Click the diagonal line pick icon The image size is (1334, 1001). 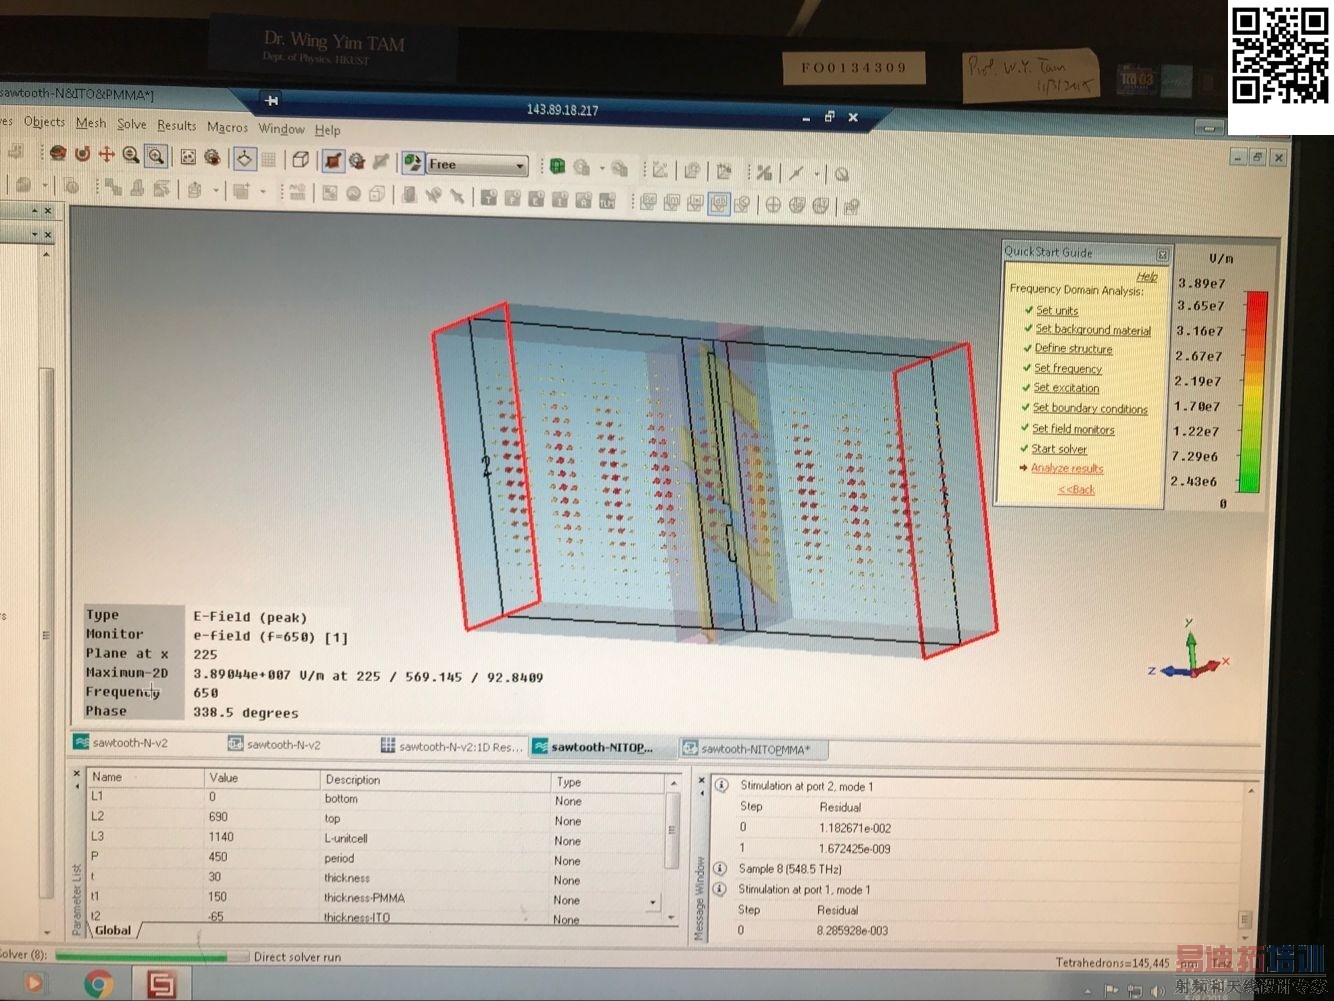coord(796,173)
